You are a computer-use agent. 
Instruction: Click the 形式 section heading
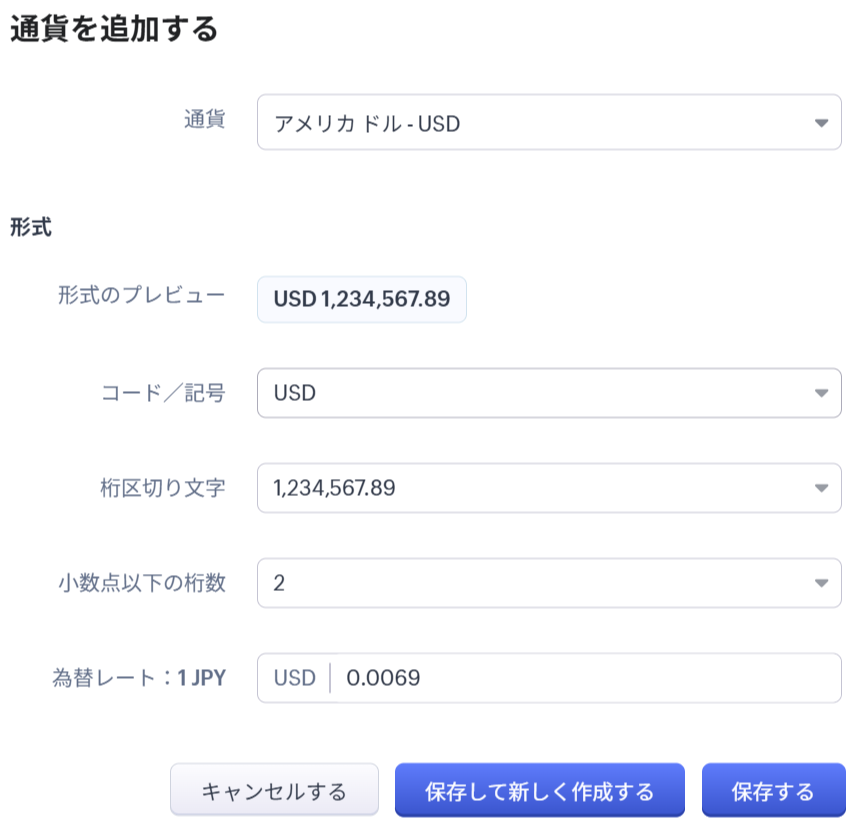pyautogui.click(x=31, y=227)
